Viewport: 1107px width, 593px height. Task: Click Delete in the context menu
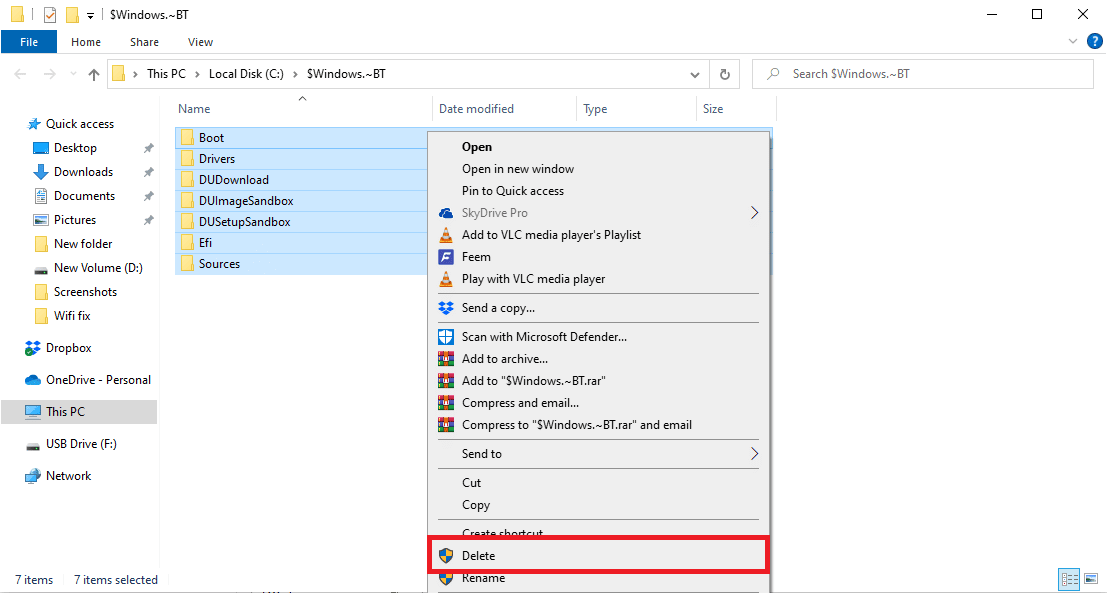coord(478,555)
